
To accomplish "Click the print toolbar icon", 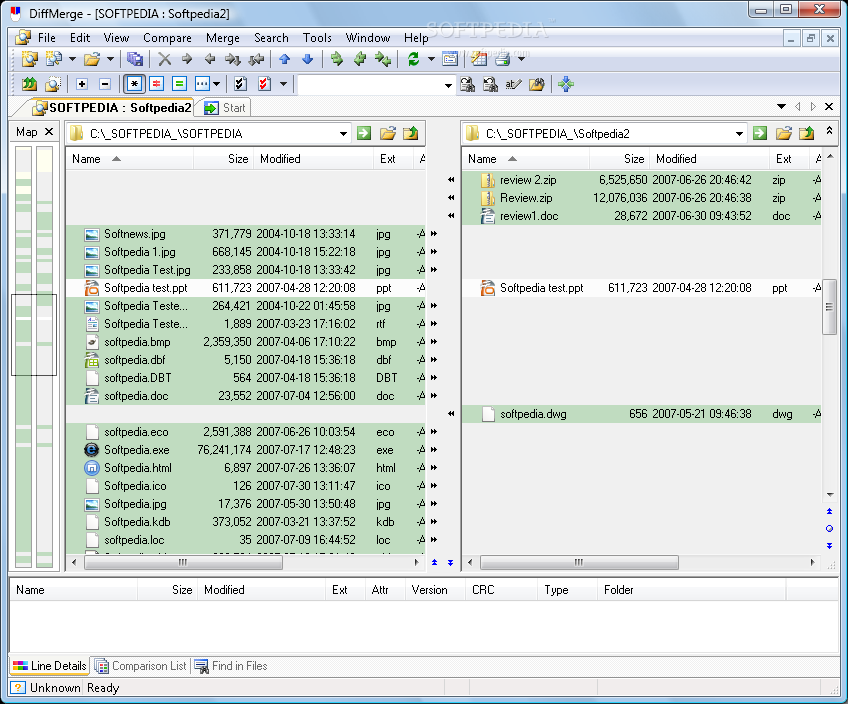I will pos(502,59).
